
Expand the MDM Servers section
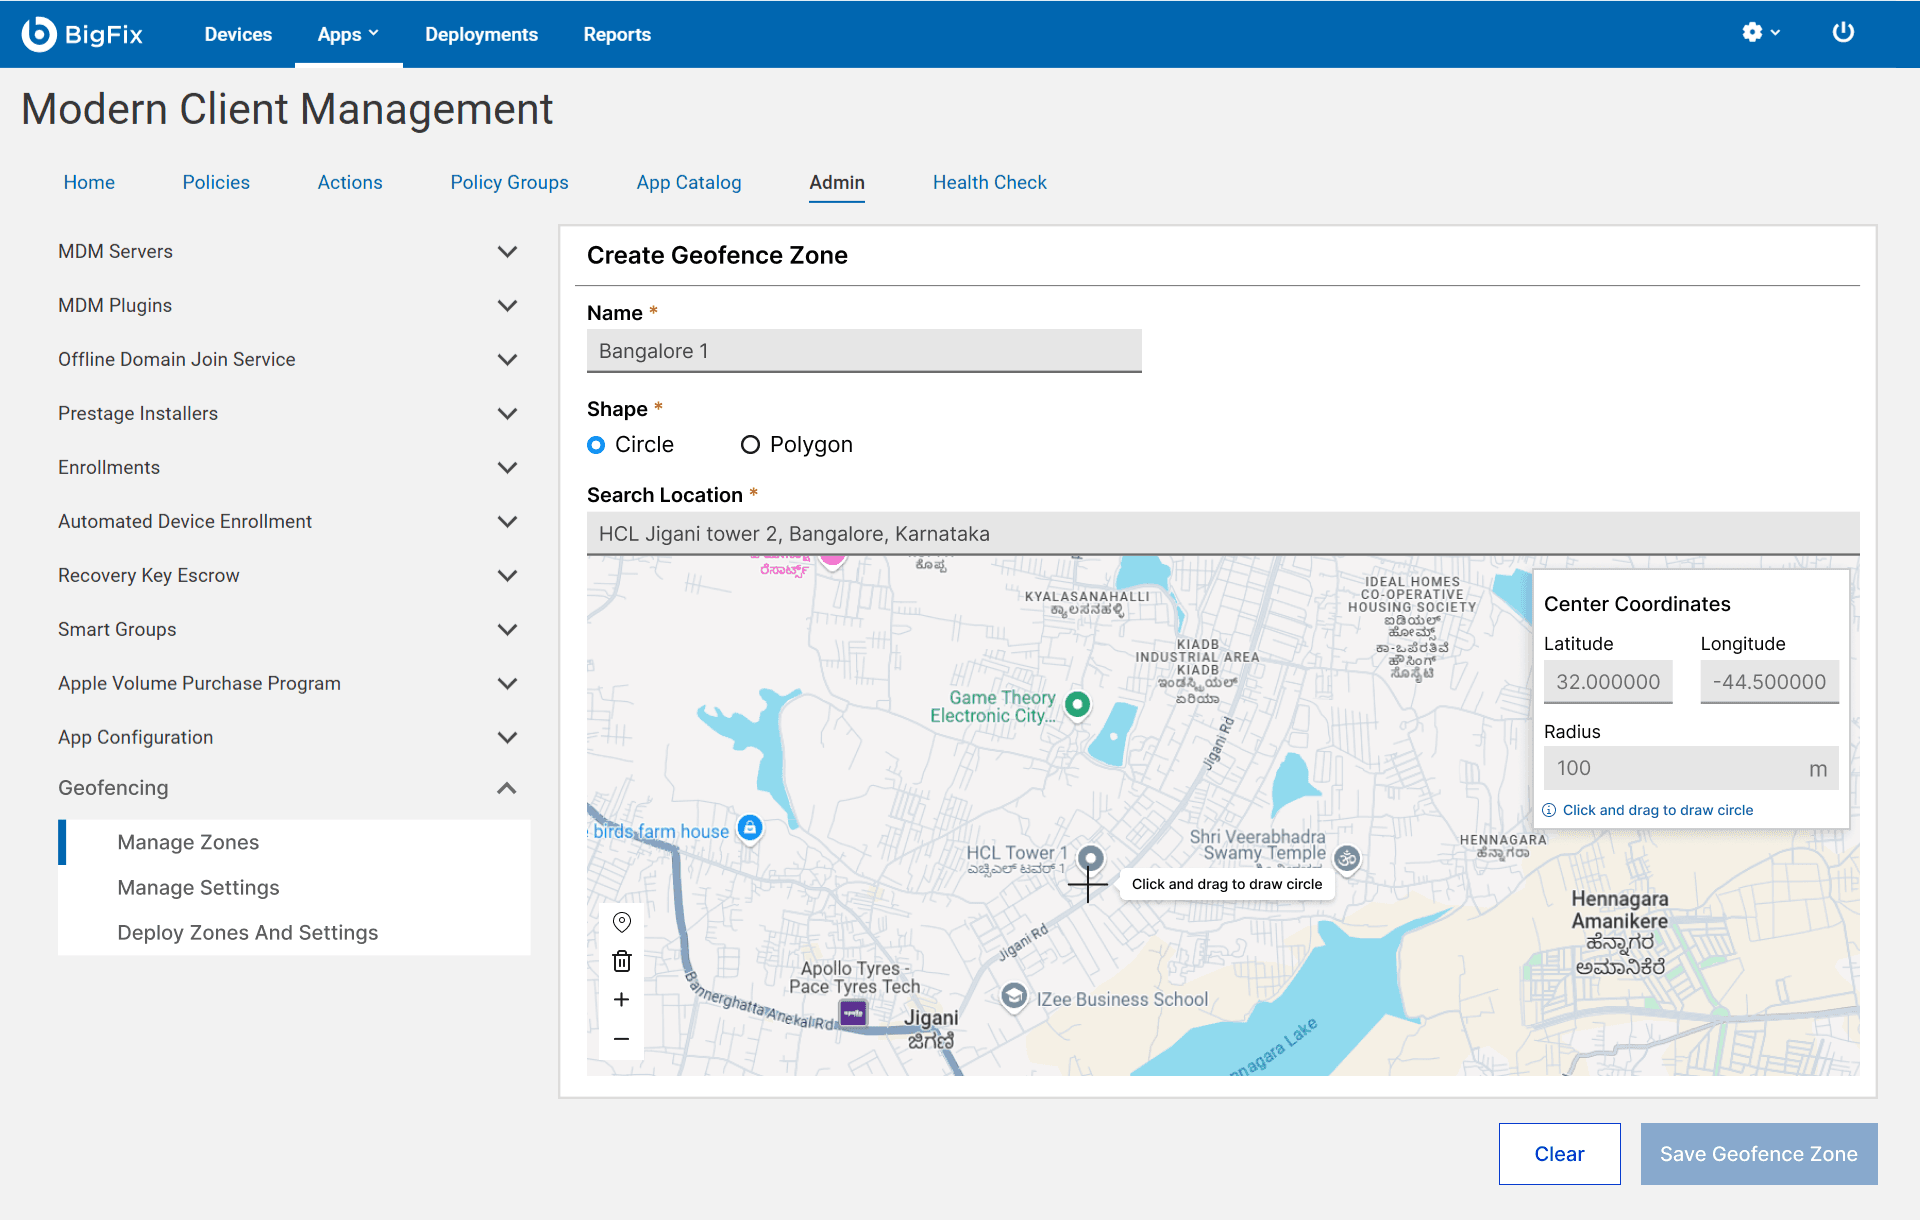click(x=507, y=252)
